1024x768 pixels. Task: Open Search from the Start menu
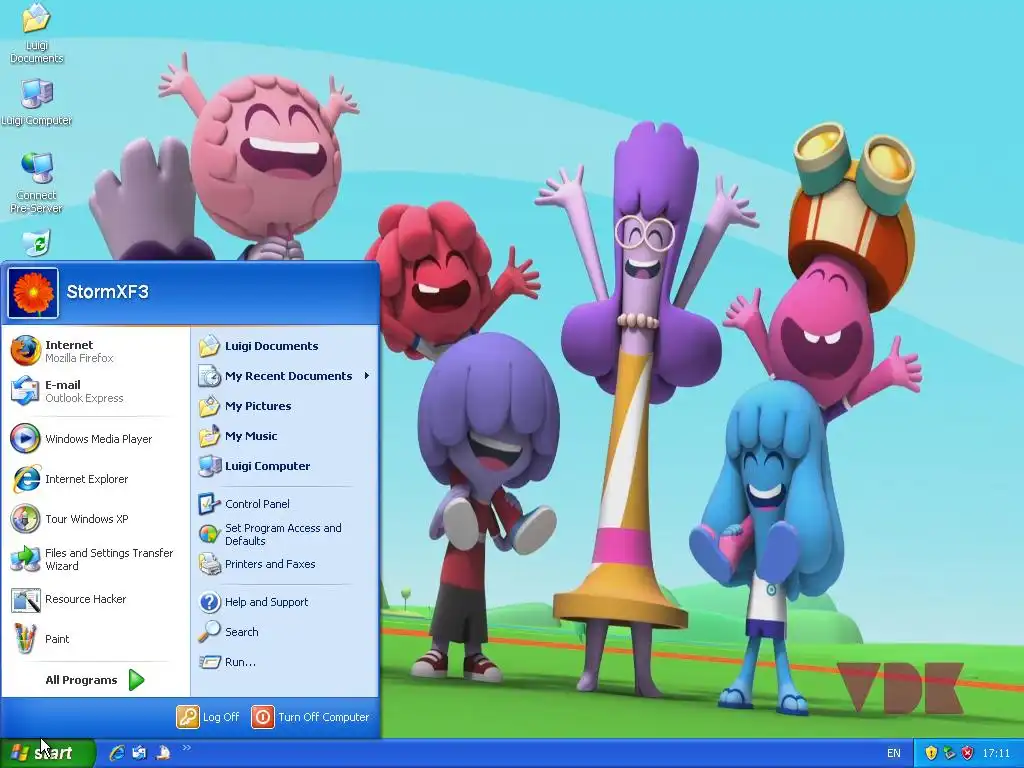[x=285, y=632]
